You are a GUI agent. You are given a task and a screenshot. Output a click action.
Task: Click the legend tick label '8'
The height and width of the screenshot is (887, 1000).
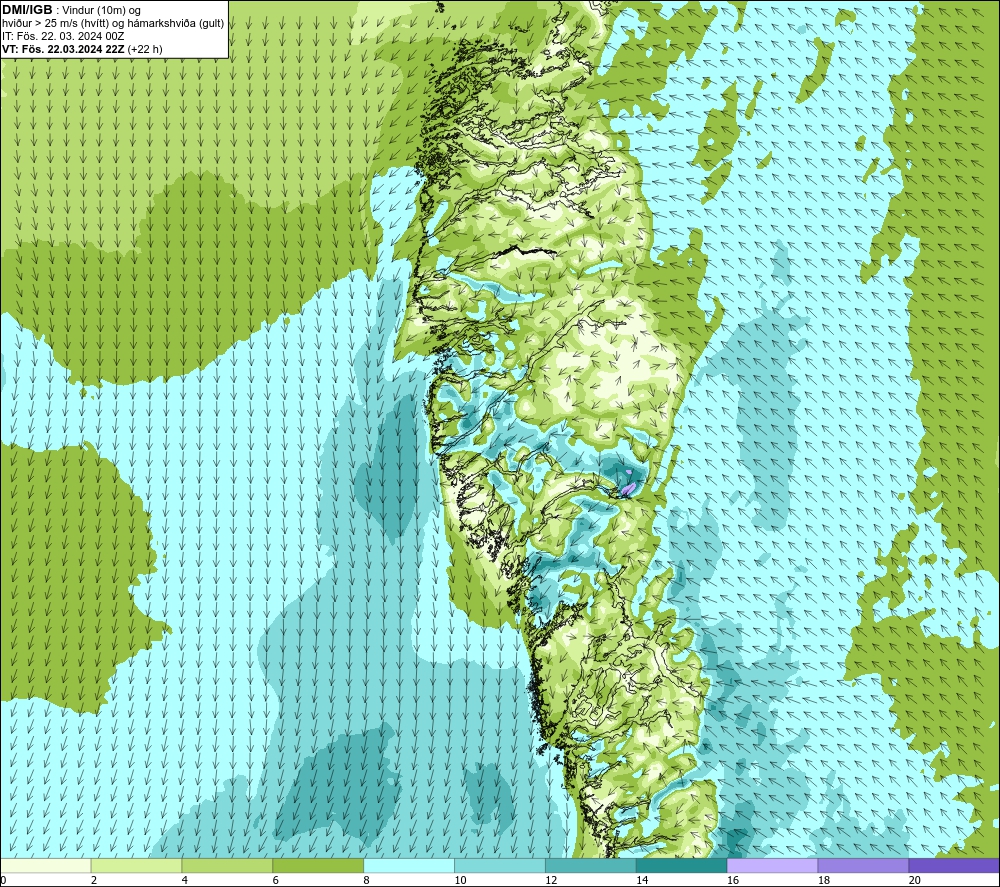point(366,880)
